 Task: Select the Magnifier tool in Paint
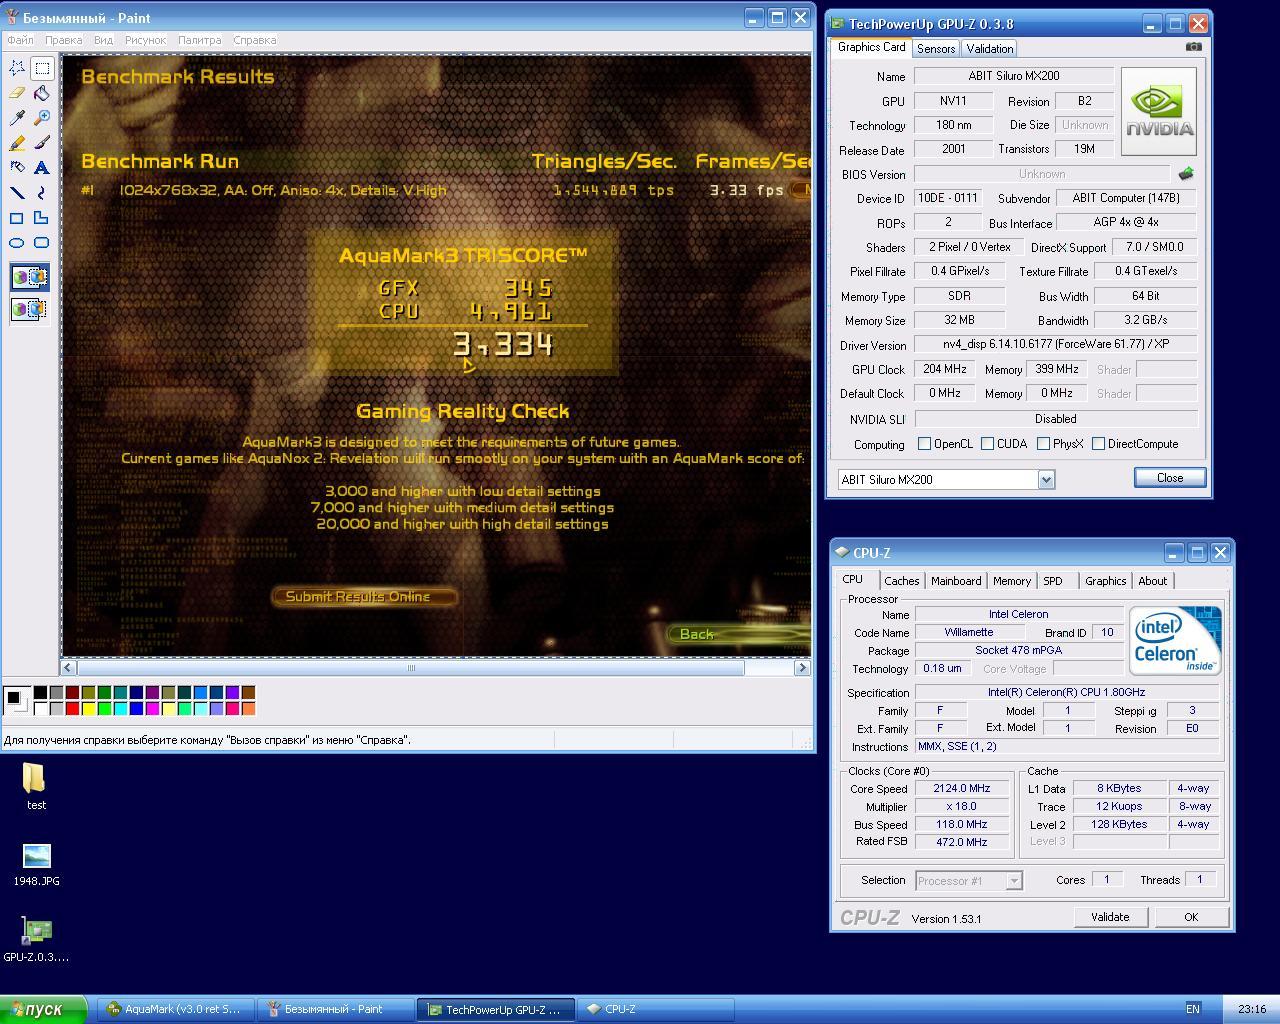pyautogui.click(x=41, y=118)
